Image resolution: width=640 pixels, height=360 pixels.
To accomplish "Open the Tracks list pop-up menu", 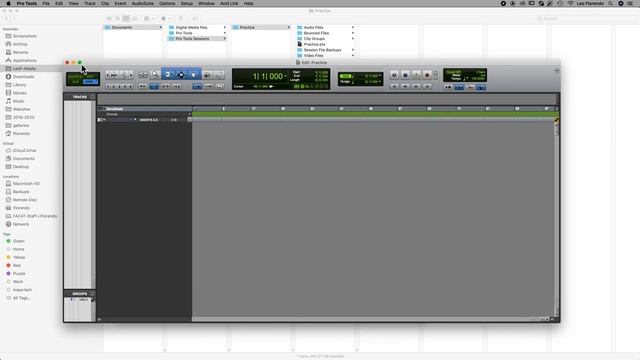I will tap(92, 97).
